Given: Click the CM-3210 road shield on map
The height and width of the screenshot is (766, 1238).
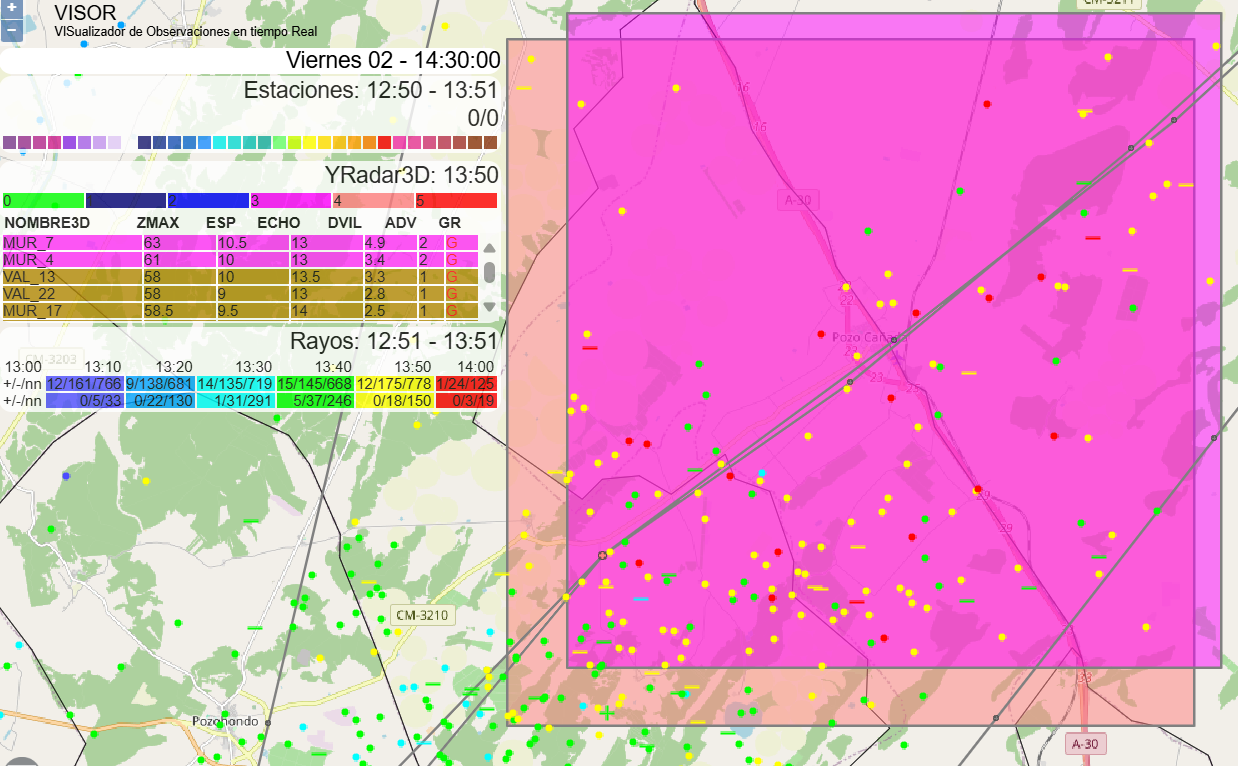Looking at the screenshot, I should tap(422, 615).
